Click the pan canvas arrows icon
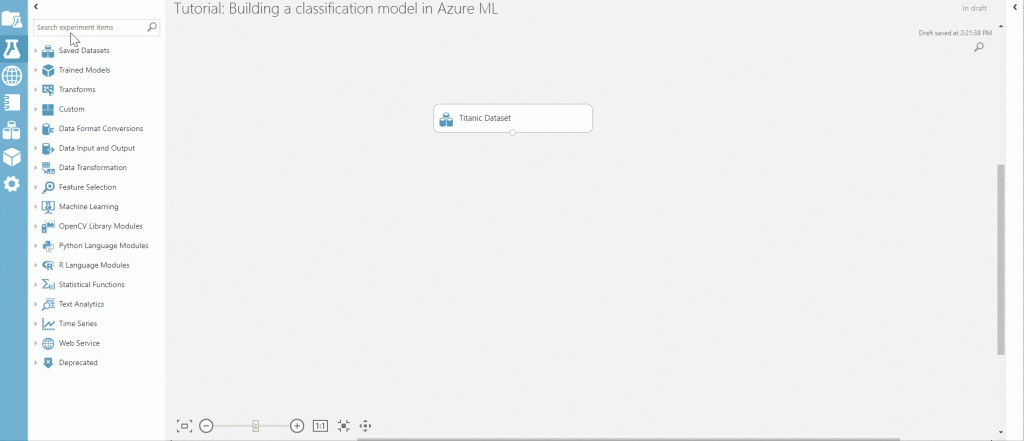The height and width of the screenshot is (441, 1024). (365, 426)
